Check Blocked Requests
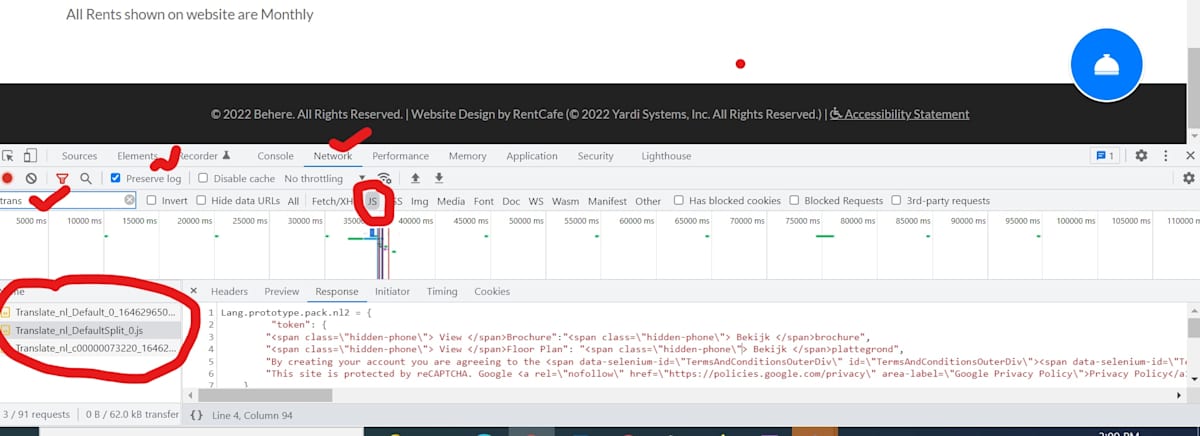Image resolution: width=1200 pixels, height=436 pixels. pos(795,200)
